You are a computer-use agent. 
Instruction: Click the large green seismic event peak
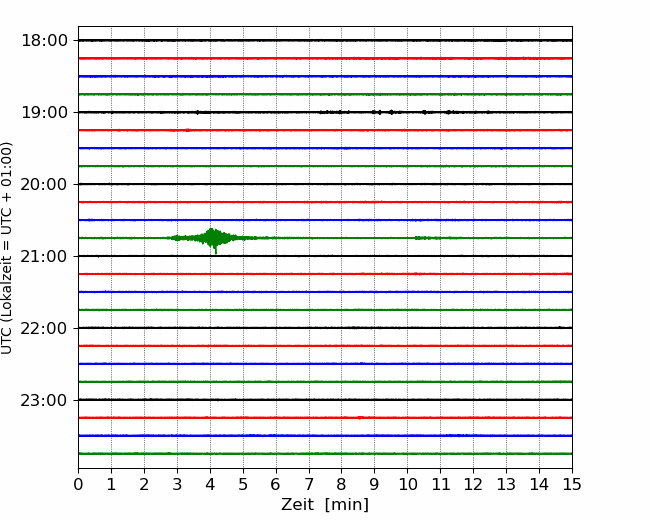(x=212, y=239)
